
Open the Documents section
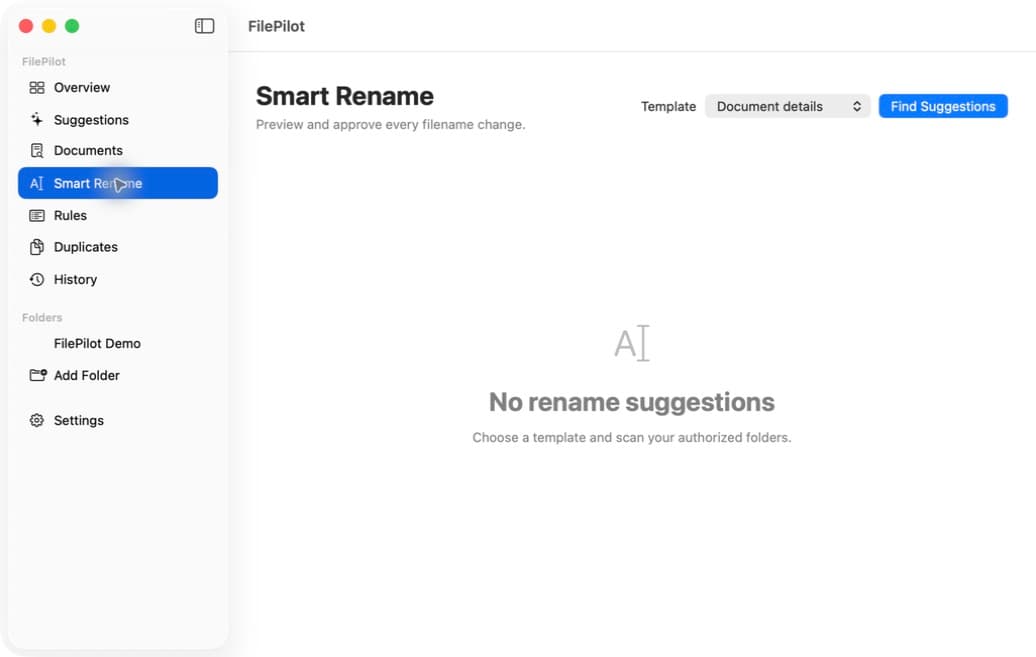(118, 151)
